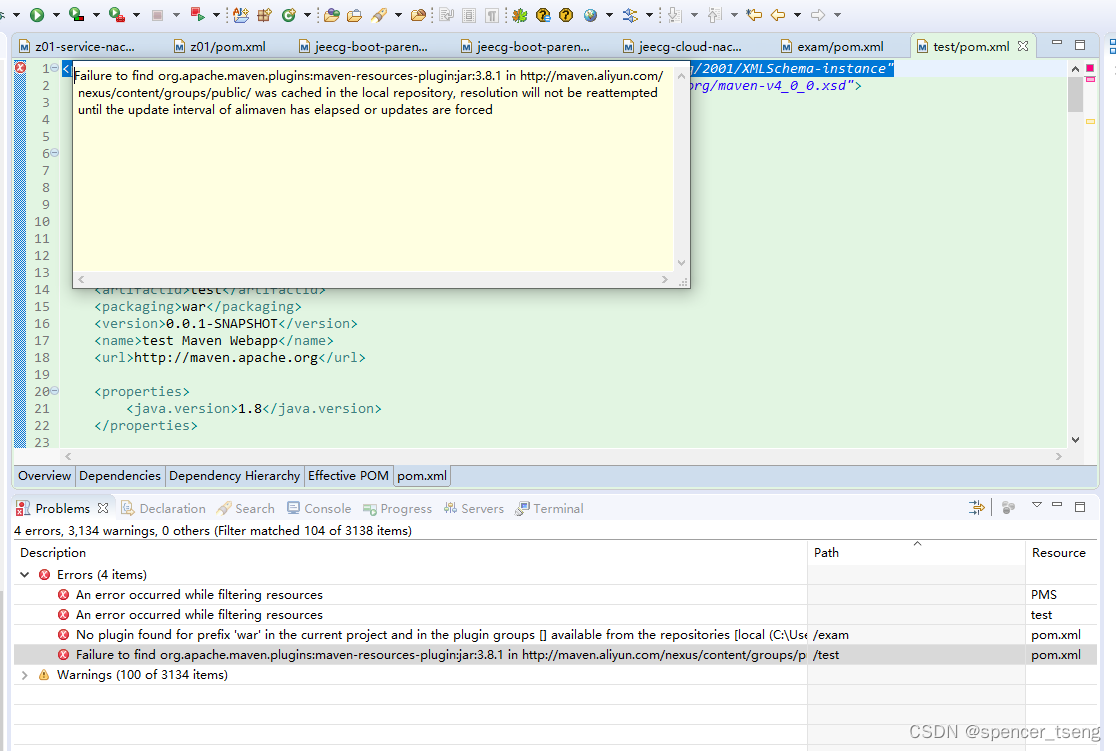
Task: Expand the Warnings group in Problems
Action: [24, 674]
